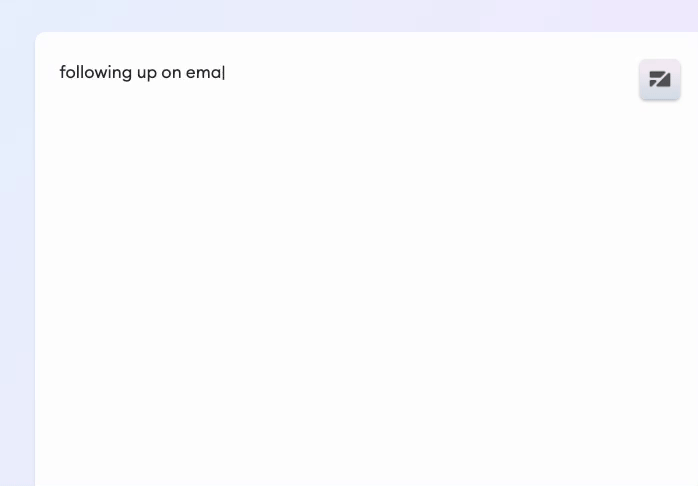This screenshot has height=486, width=698.
Task: Click the space between "up" and "on"
Action: [x=159, y=73]
